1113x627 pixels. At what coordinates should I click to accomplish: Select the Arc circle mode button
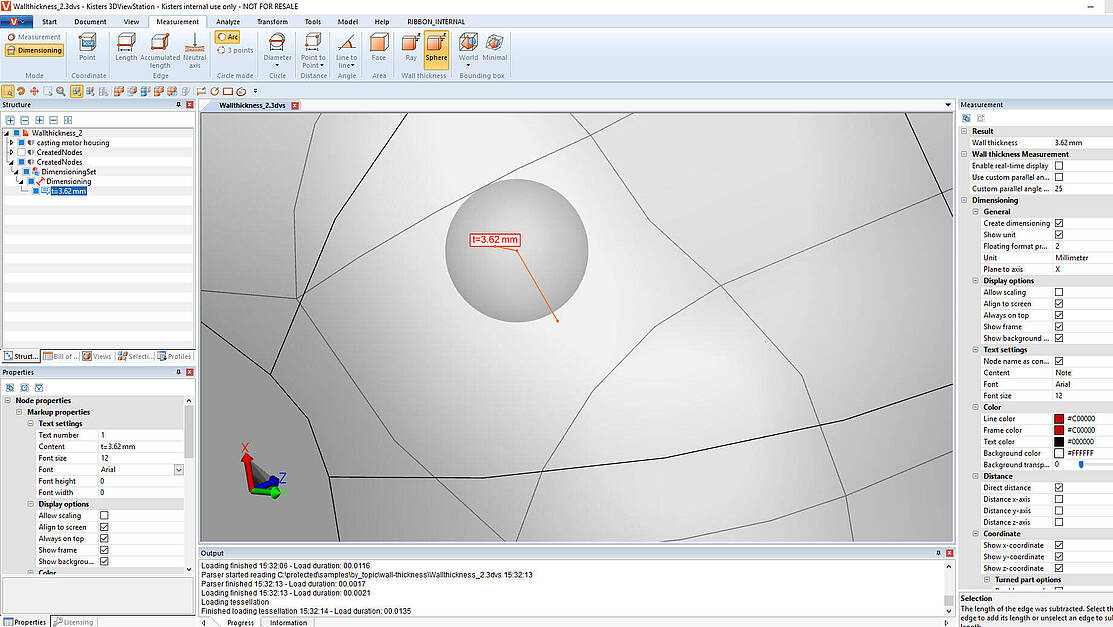point(228,37)
